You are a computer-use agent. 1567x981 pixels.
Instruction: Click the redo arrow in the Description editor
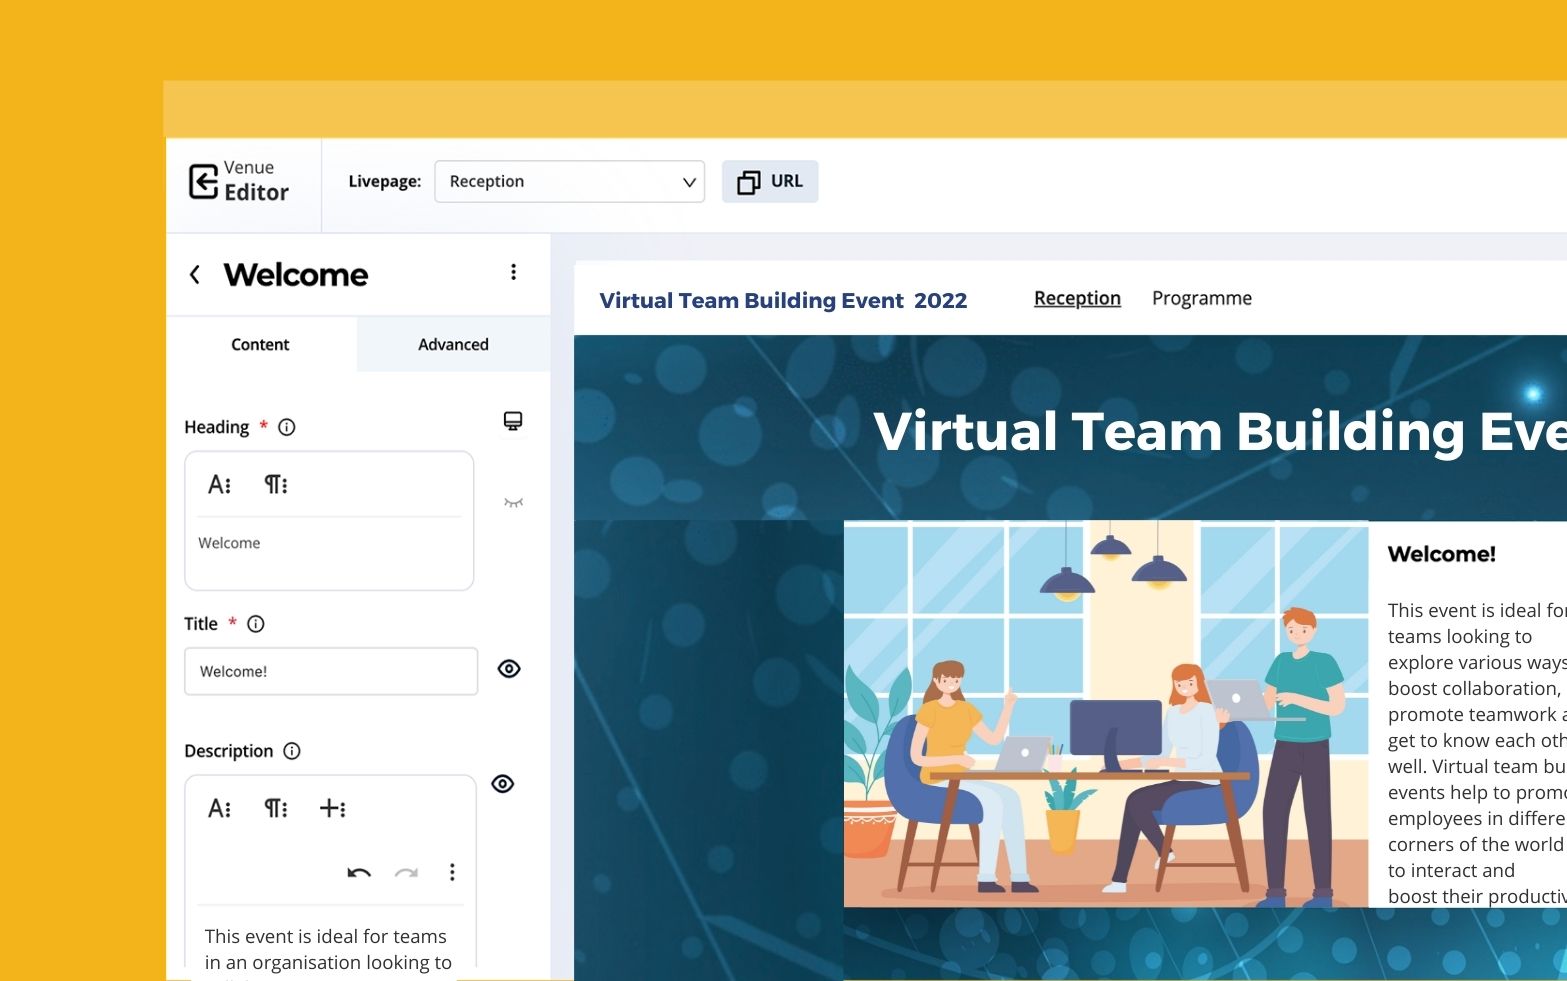[x=406, y=872]
